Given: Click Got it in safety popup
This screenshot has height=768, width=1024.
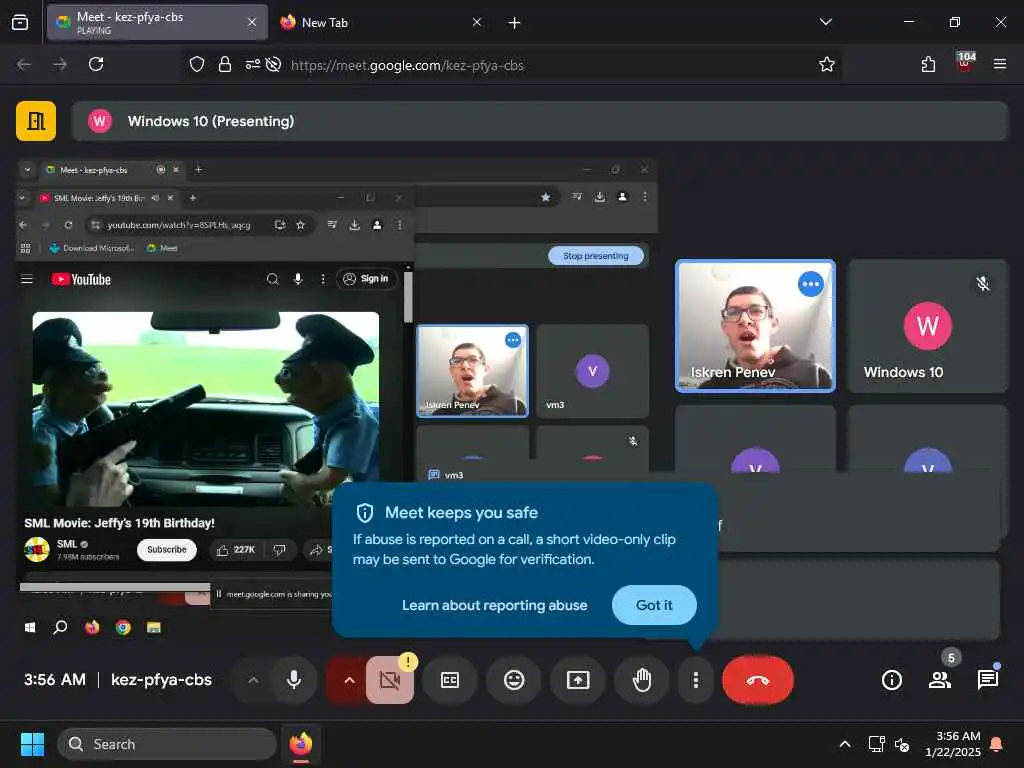Looking at the screenshot, I should tap(654, 605).
